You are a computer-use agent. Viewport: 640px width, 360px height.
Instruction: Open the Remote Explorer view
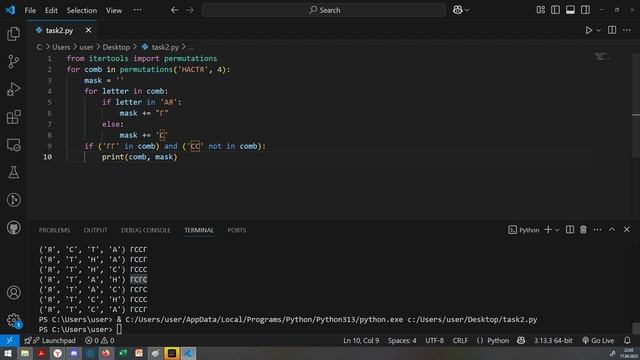tap(13, 145)
